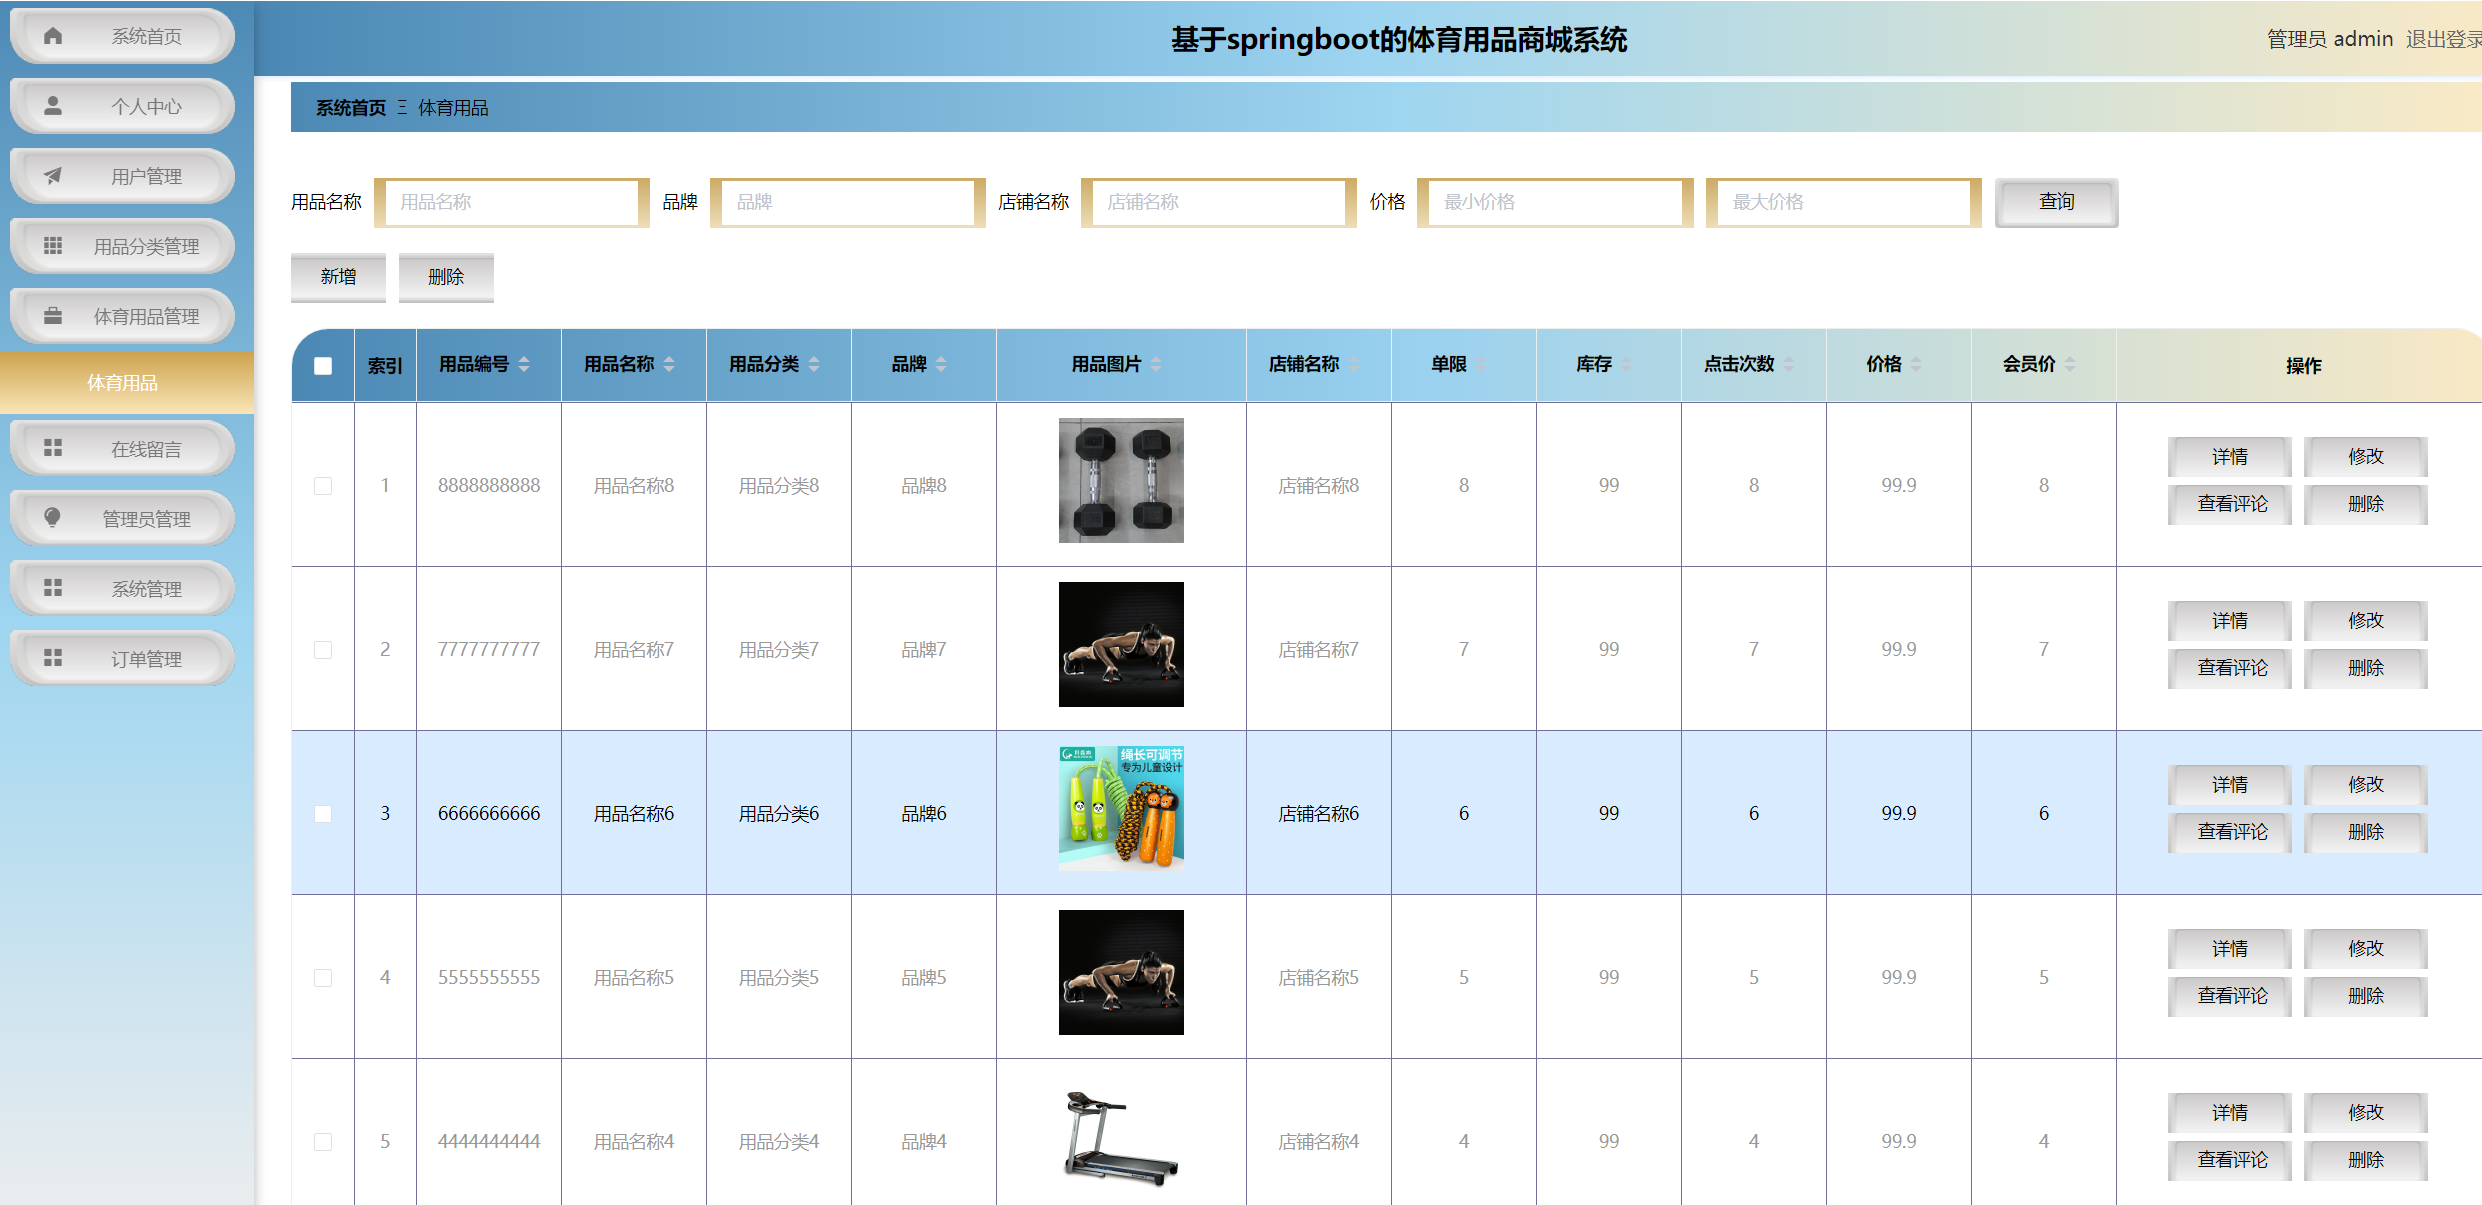The width and height of the screenshot is (2482, 1205).
Task: Sort the table by 价格 column
Action: 1916,365
